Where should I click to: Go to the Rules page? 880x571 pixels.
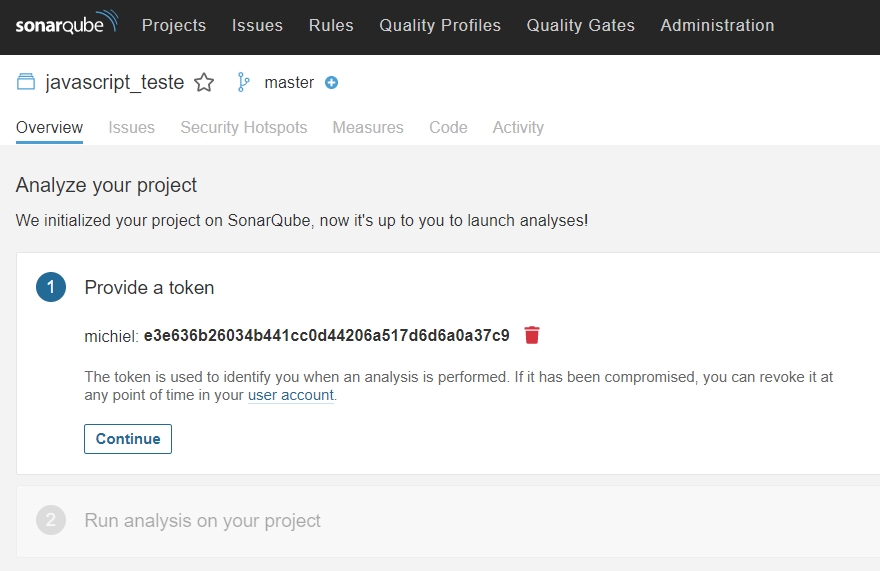[331, 25]
